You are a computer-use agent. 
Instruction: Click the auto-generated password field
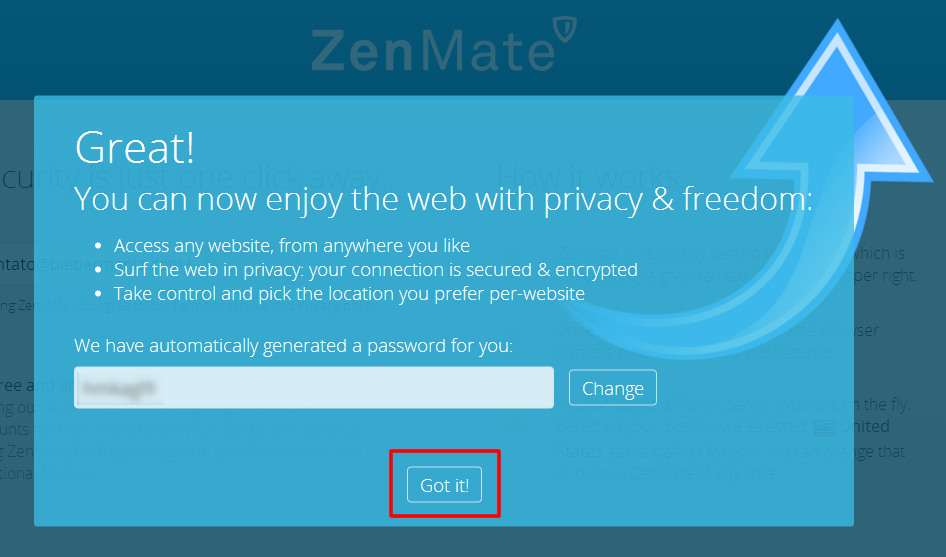coord(313,387)
